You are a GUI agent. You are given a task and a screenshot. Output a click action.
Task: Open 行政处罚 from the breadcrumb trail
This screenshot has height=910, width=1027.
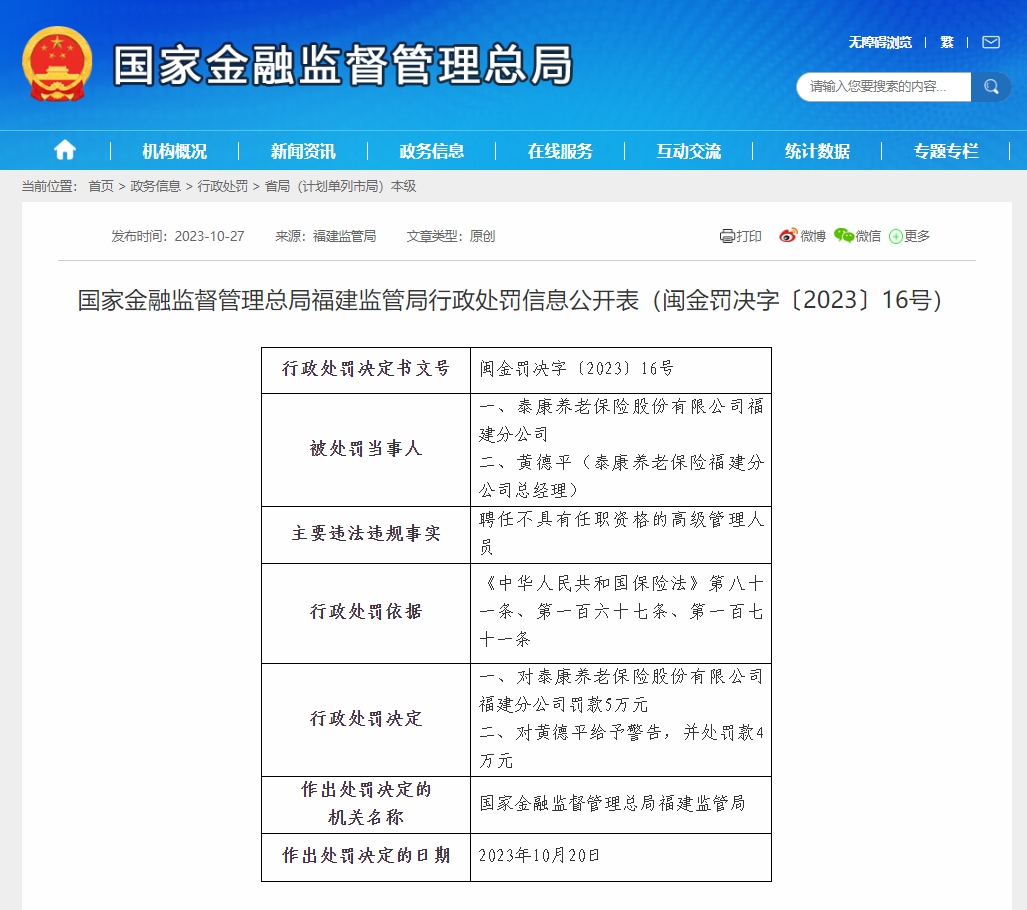tap(222, 186)
